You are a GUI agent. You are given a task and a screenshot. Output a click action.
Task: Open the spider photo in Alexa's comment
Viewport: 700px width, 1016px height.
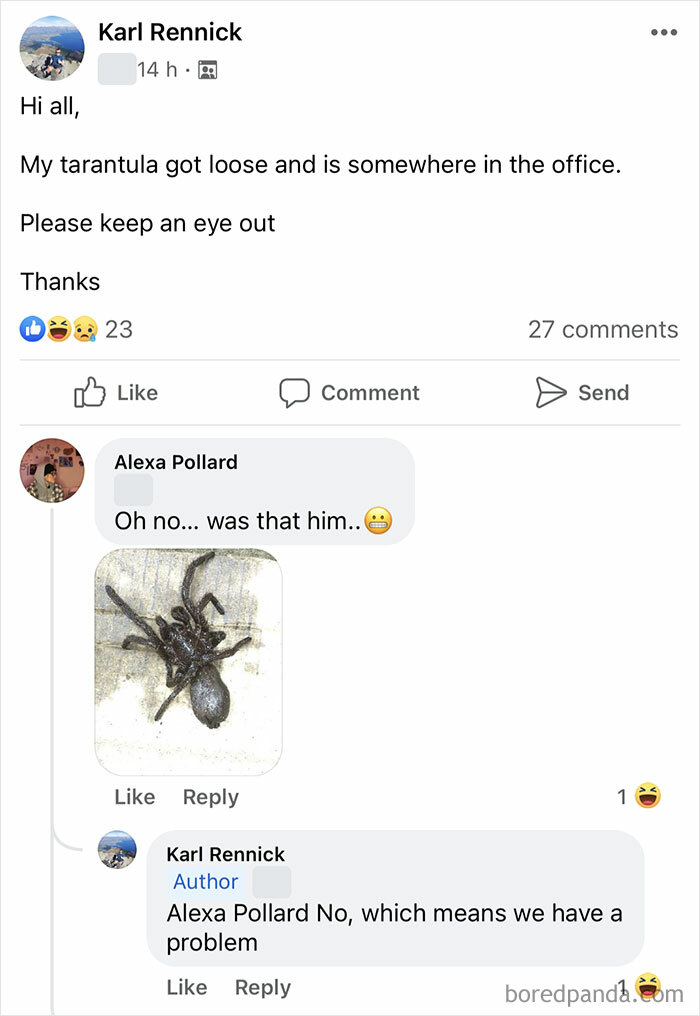pyautogui.click(x=190, y=660)
